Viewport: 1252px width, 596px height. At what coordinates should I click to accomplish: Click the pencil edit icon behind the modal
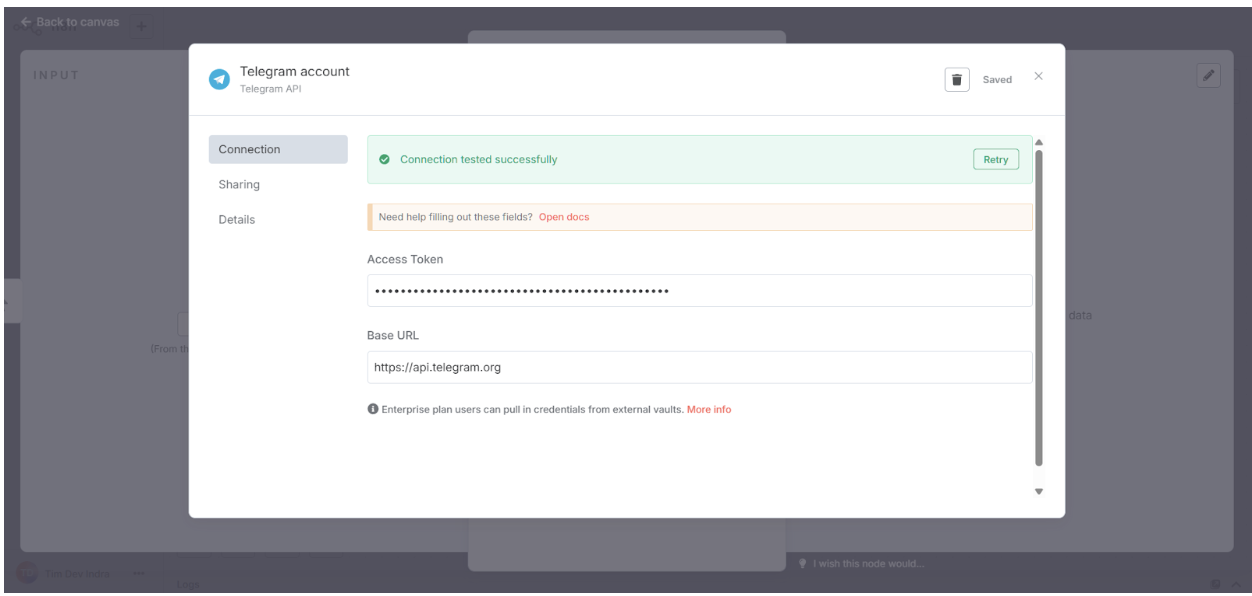tap(1209, 76)
